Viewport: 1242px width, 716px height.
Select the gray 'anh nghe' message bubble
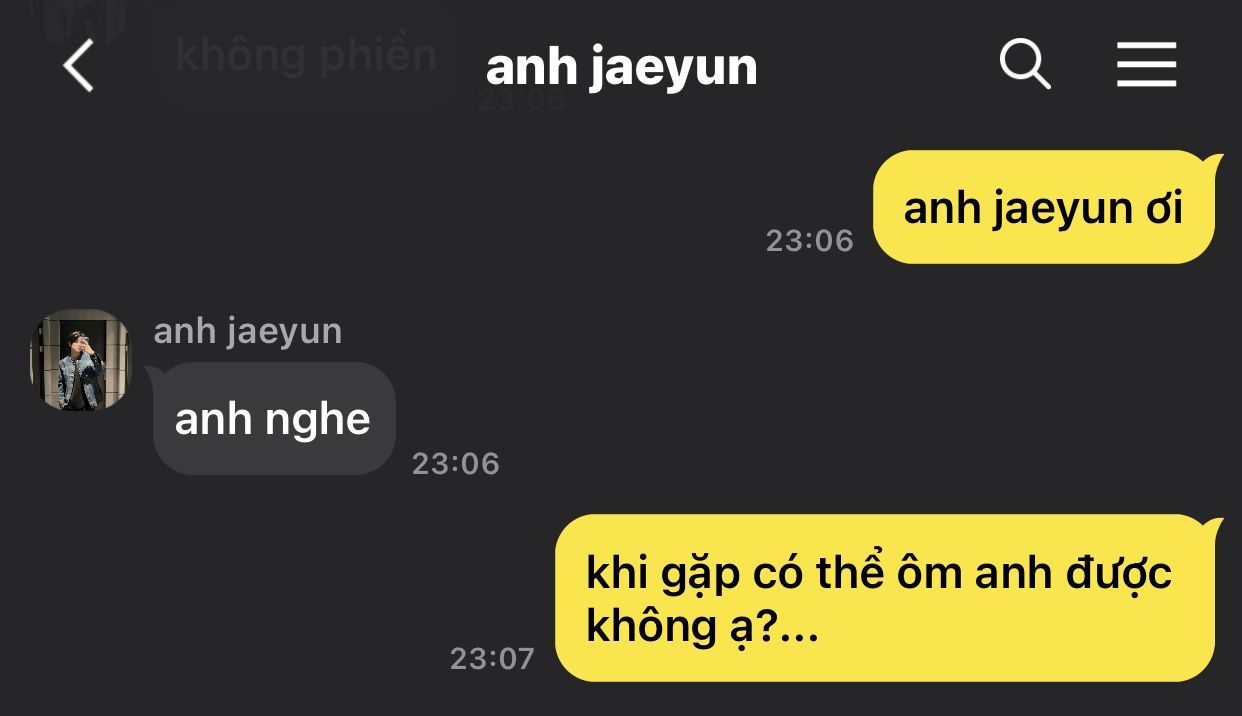click(x=272, y=418)
